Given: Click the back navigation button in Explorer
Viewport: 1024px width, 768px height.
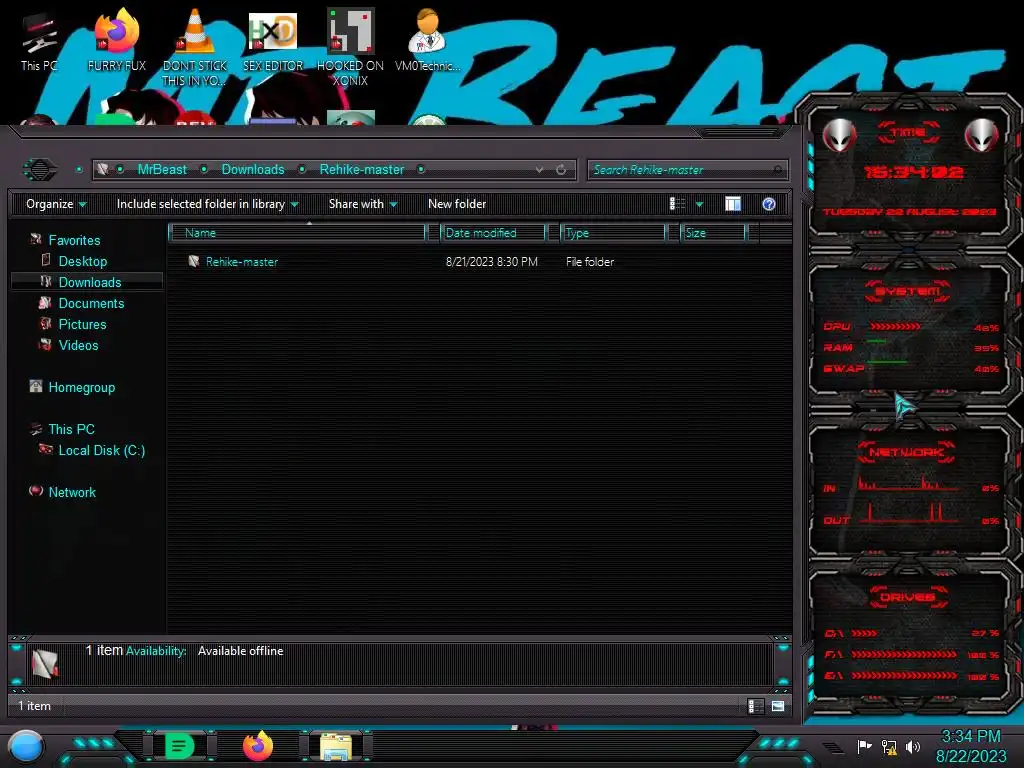Looking at the screenshot, I should [40, 170].
